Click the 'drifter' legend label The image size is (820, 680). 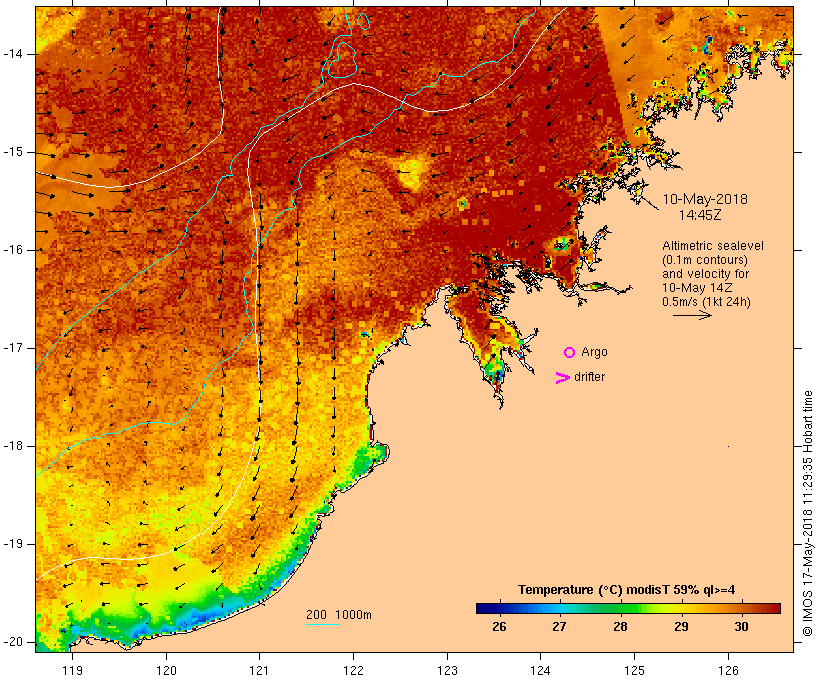(589, 377)
